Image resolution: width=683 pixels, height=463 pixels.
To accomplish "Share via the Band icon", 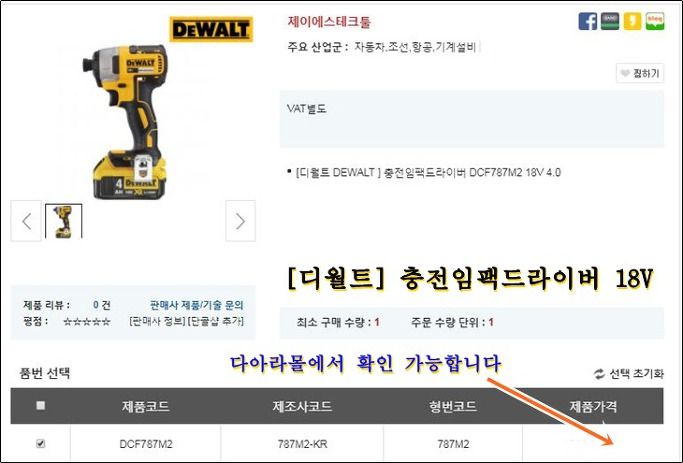I will 610,21.
